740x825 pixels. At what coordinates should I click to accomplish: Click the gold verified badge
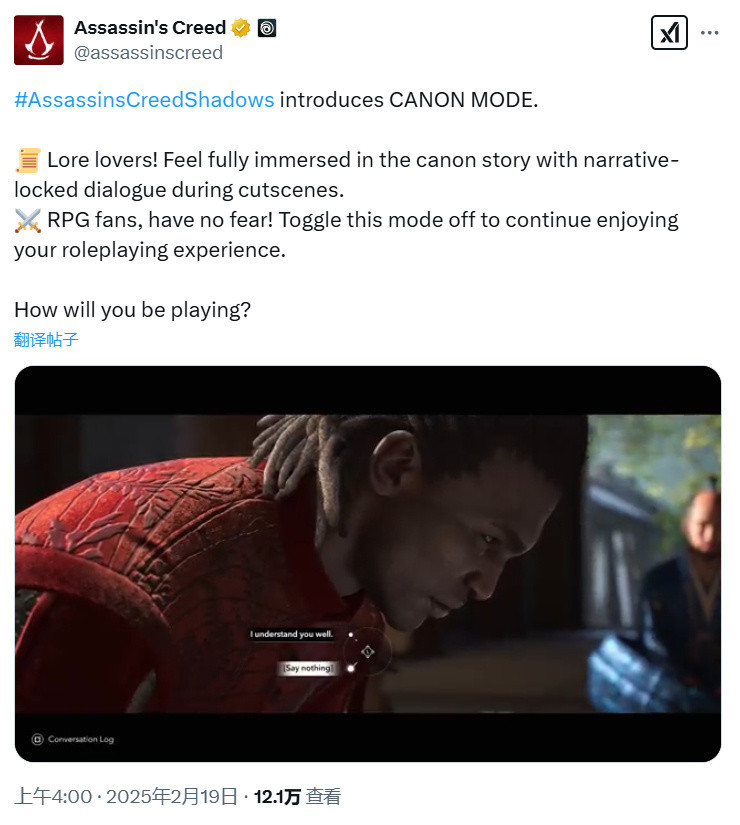click(241, 28)
